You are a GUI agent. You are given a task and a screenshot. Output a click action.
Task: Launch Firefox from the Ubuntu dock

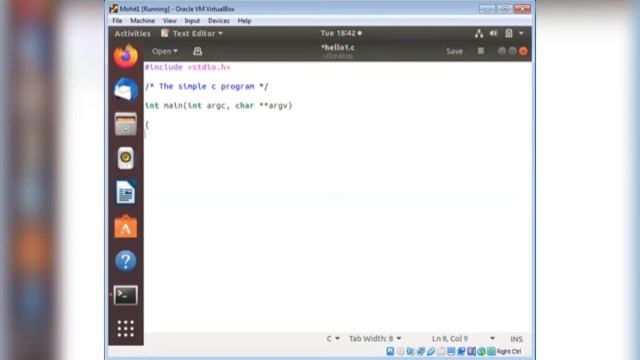pos(126,56)
